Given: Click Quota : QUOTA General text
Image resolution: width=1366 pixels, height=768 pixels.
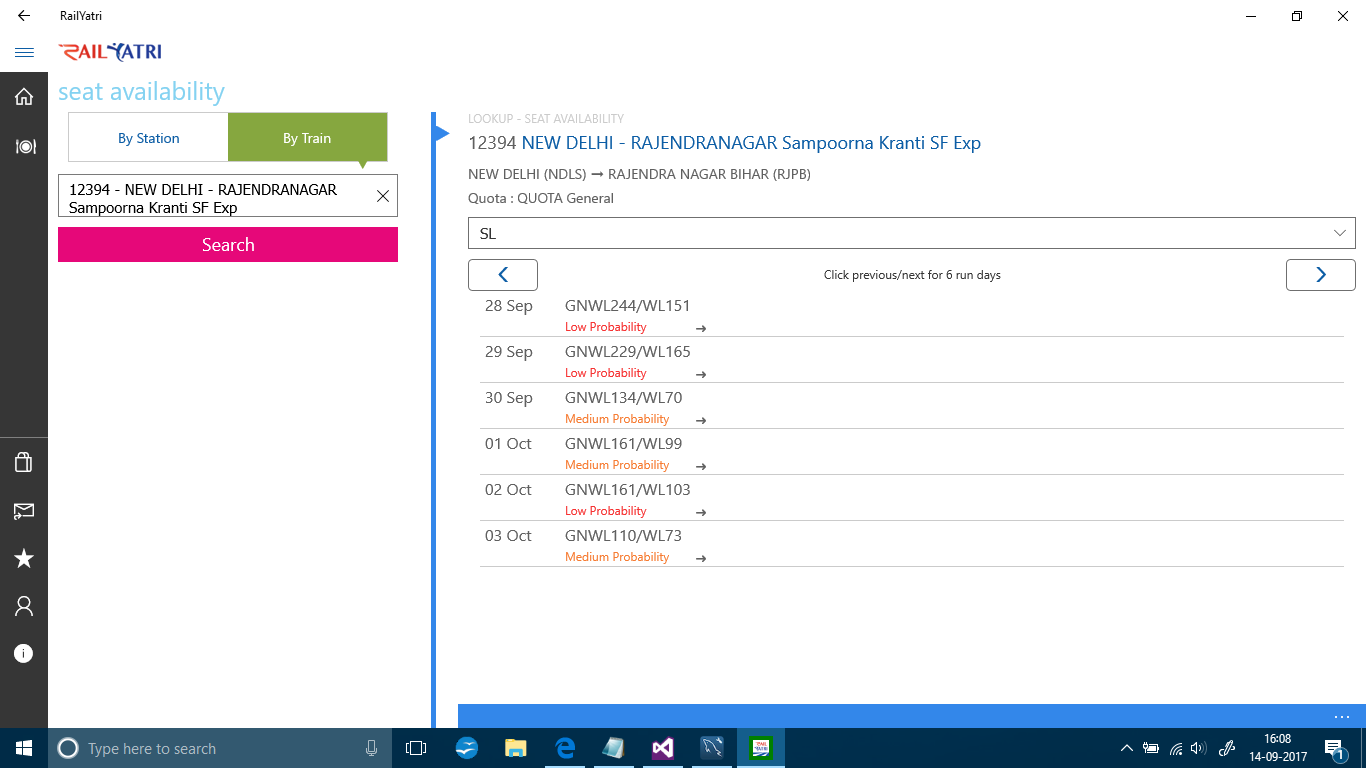Looking at the screenshot, I should coord(541,198).
